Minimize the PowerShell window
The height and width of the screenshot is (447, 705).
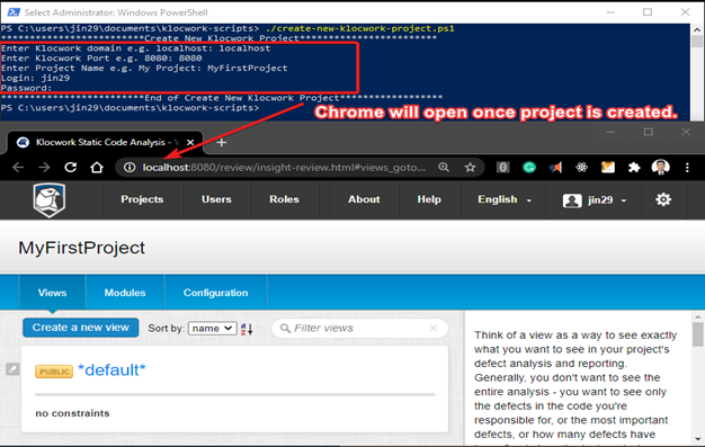[610, 12]
